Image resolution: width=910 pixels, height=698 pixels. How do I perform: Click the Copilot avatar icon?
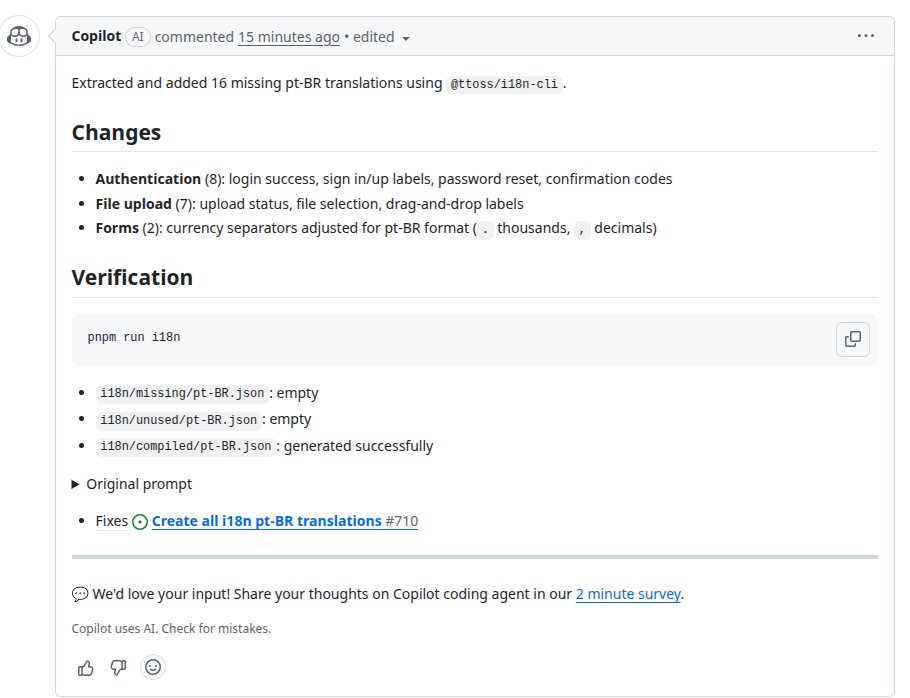pyautogui.click(x=20, y=37)
